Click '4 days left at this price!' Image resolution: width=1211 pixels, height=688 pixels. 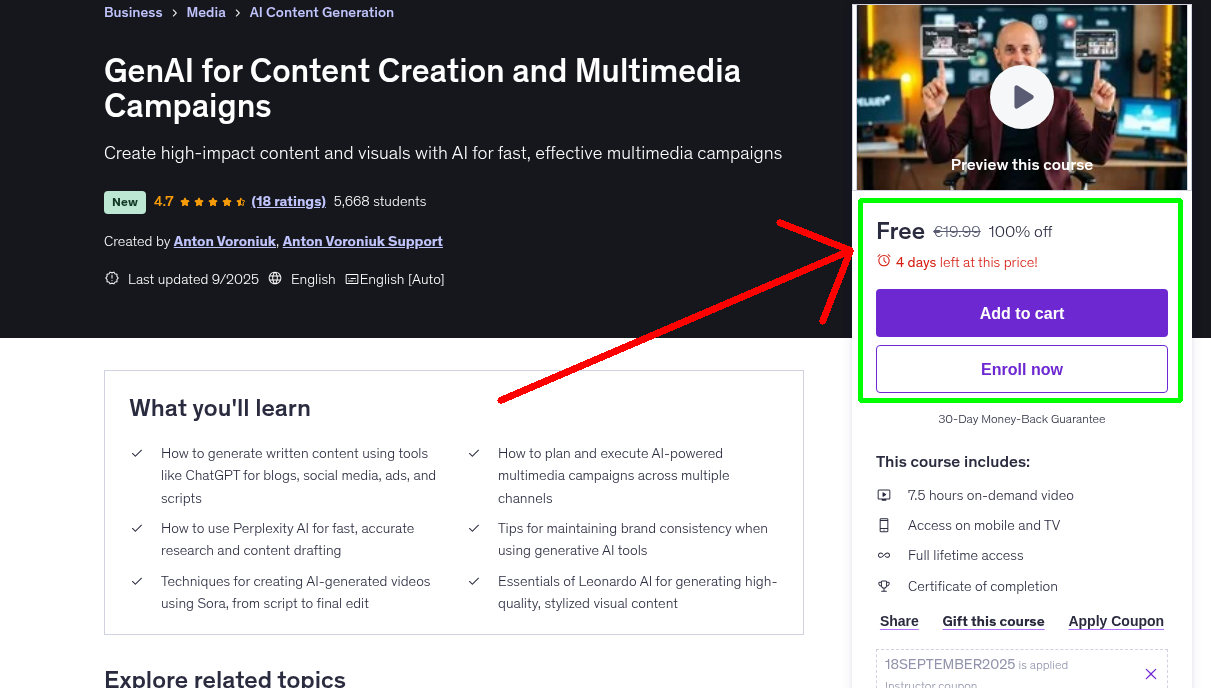pos(967,262)
